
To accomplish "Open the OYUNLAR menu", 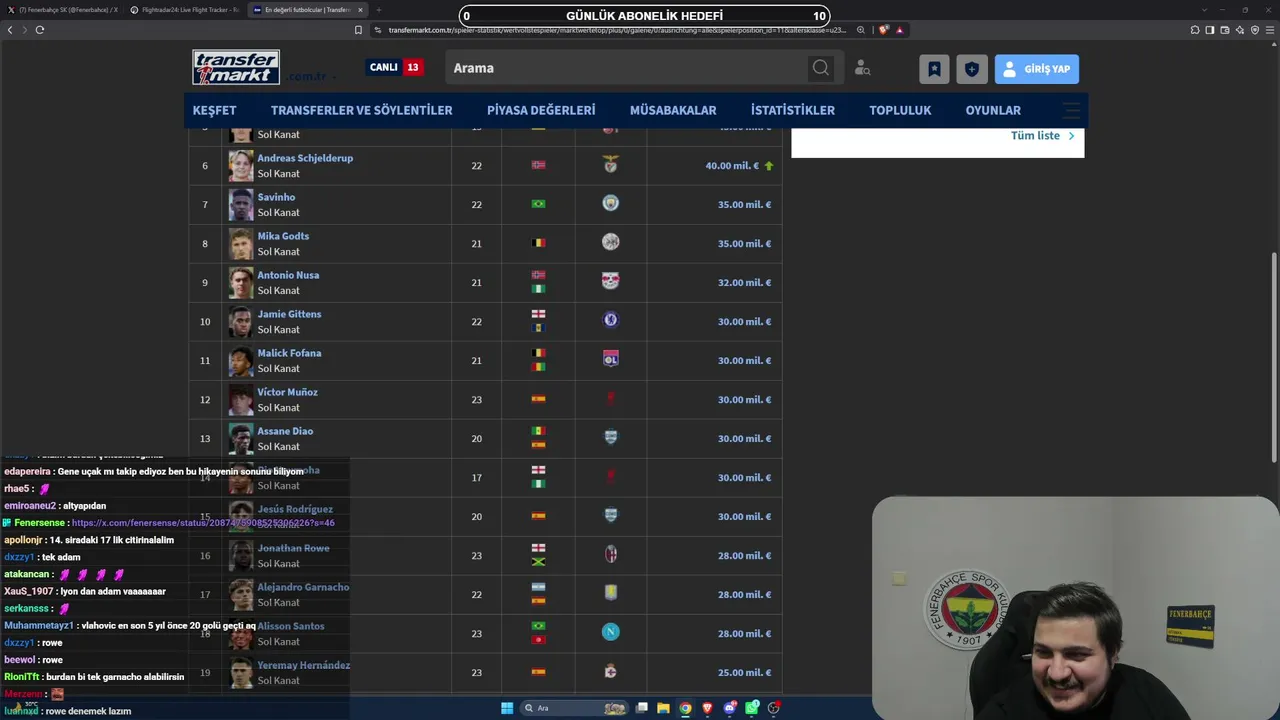I will [x=993, y=110].
